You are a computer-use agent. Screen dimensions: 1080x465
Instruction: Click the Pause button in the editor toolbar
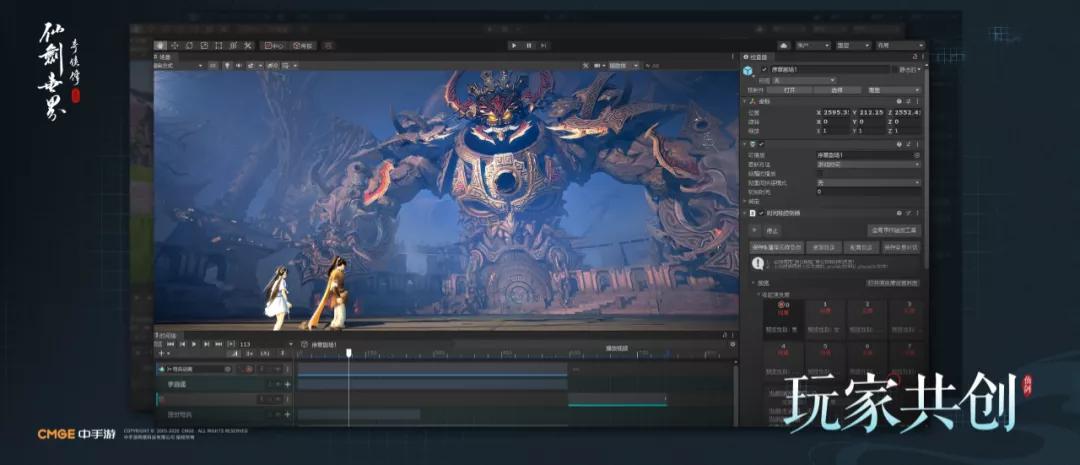(529, 45)
